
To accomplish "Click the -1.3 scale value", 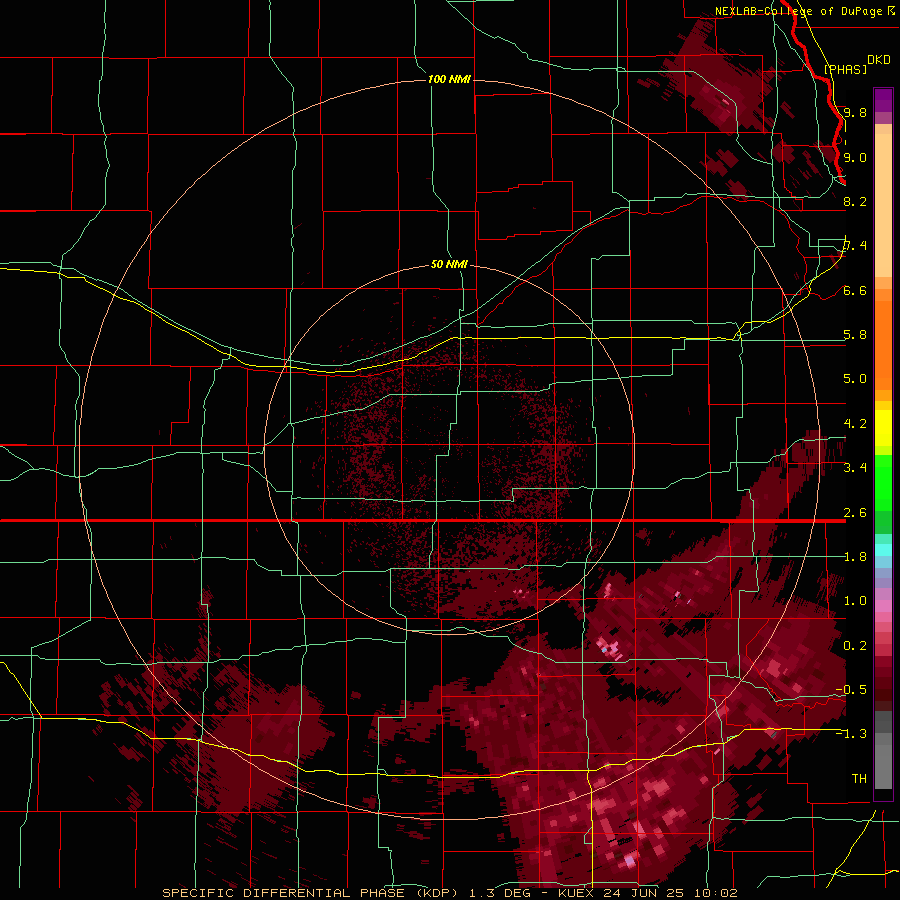I will pyautogui.click(x=851, y=734).
